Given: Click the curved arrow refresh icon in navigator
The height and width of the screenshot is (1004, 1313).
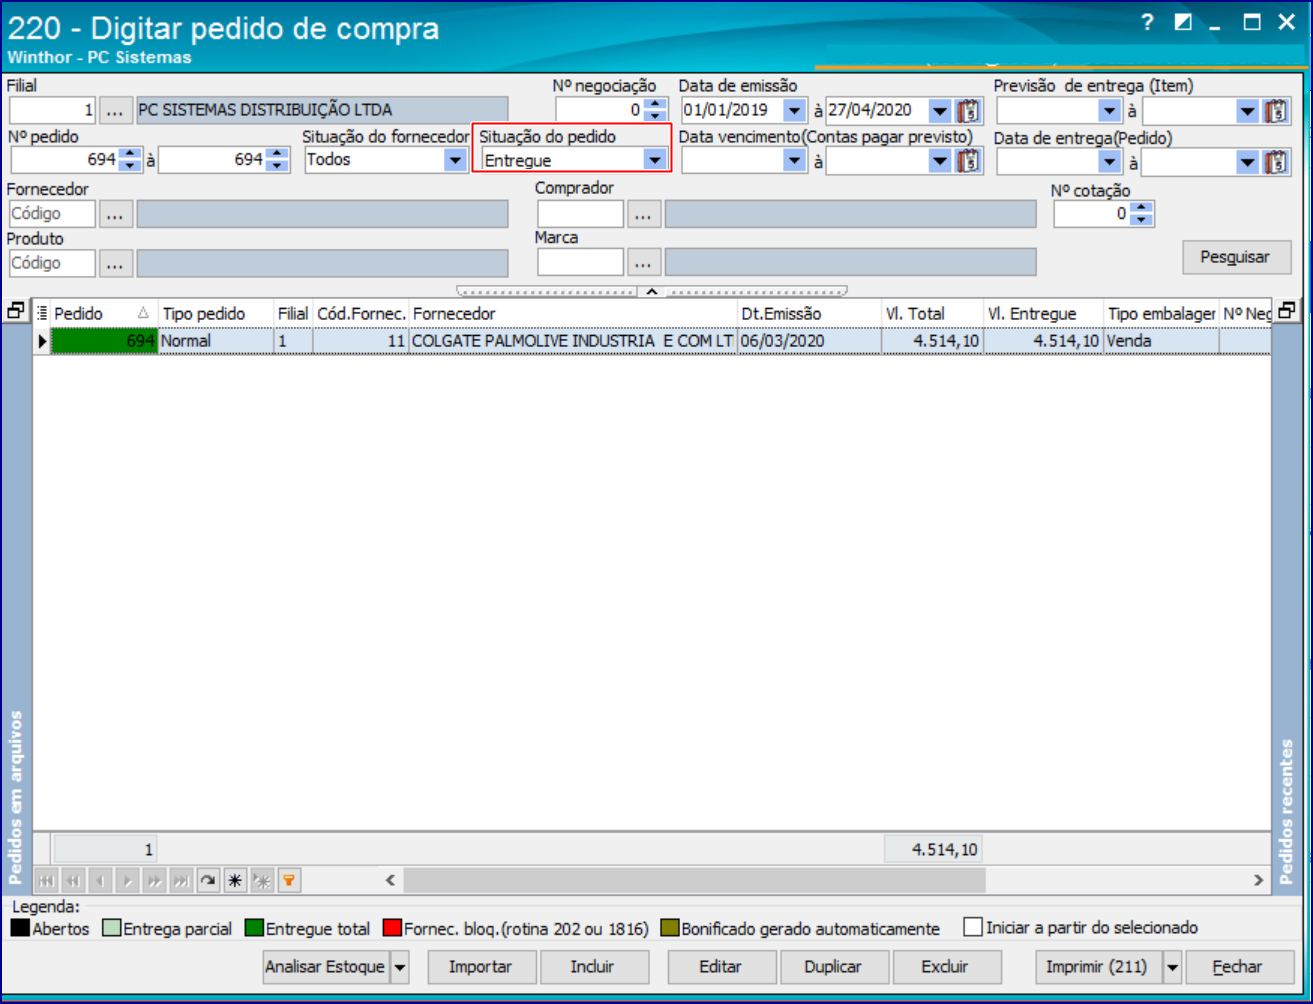Looking at the screenshot, I should (x=208, y=881).
